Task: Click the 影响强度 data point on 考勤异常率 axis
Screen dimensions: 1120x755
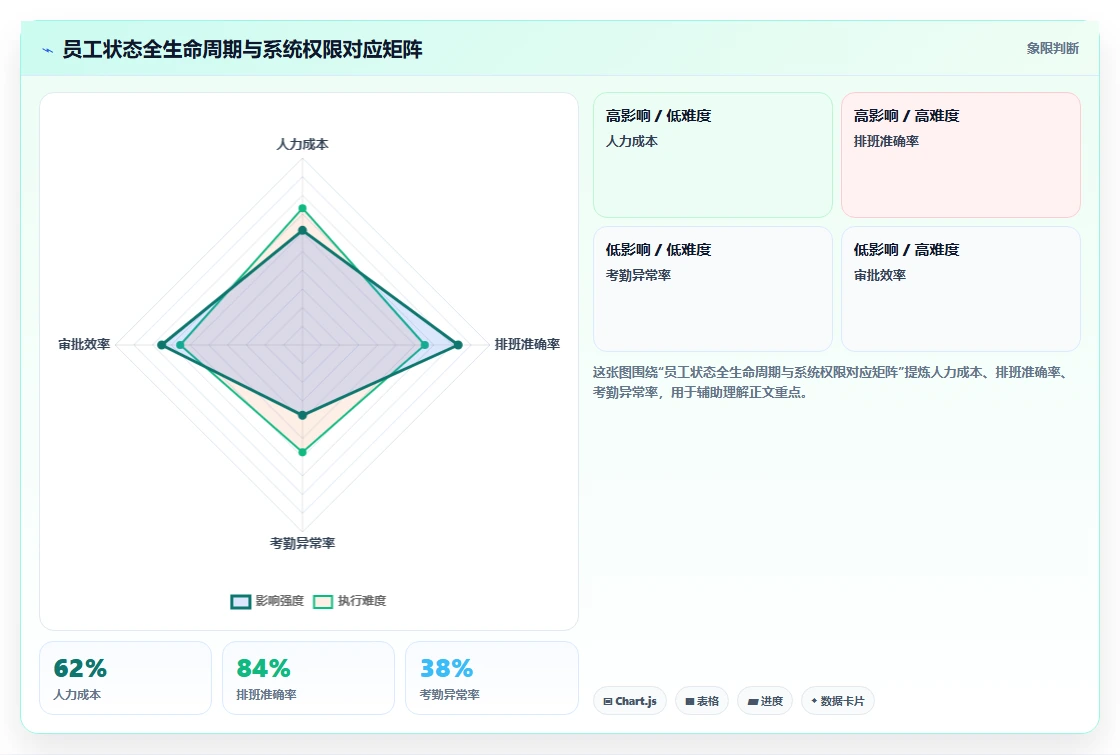Action: [302, 415]
